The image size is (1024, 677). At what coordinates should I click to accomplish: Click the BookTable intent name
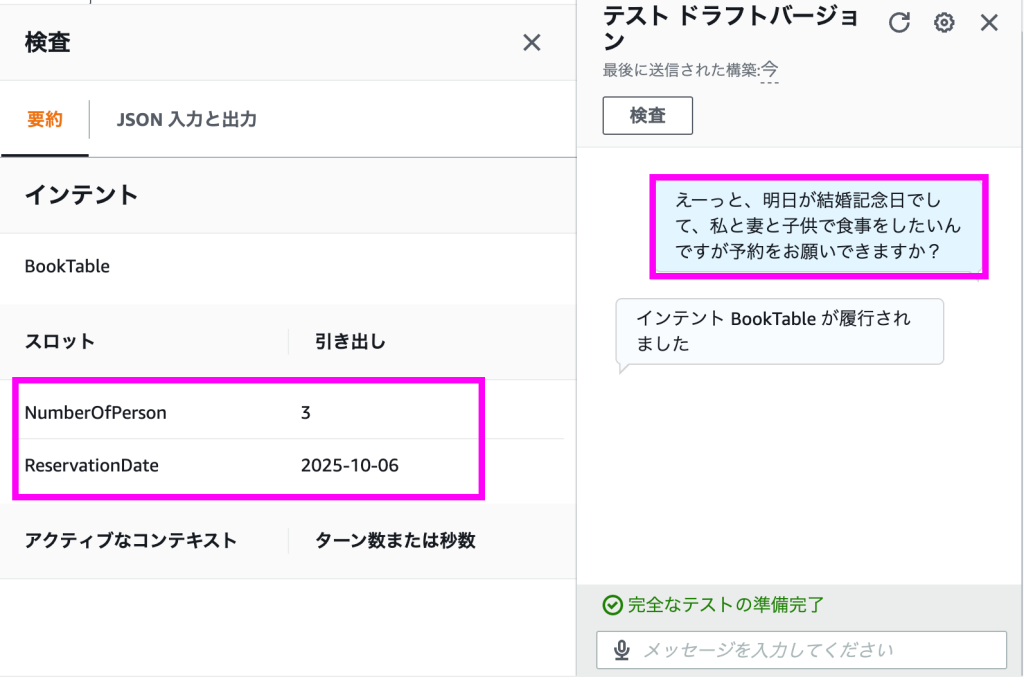pyautogui.click(x=67, y=266)
